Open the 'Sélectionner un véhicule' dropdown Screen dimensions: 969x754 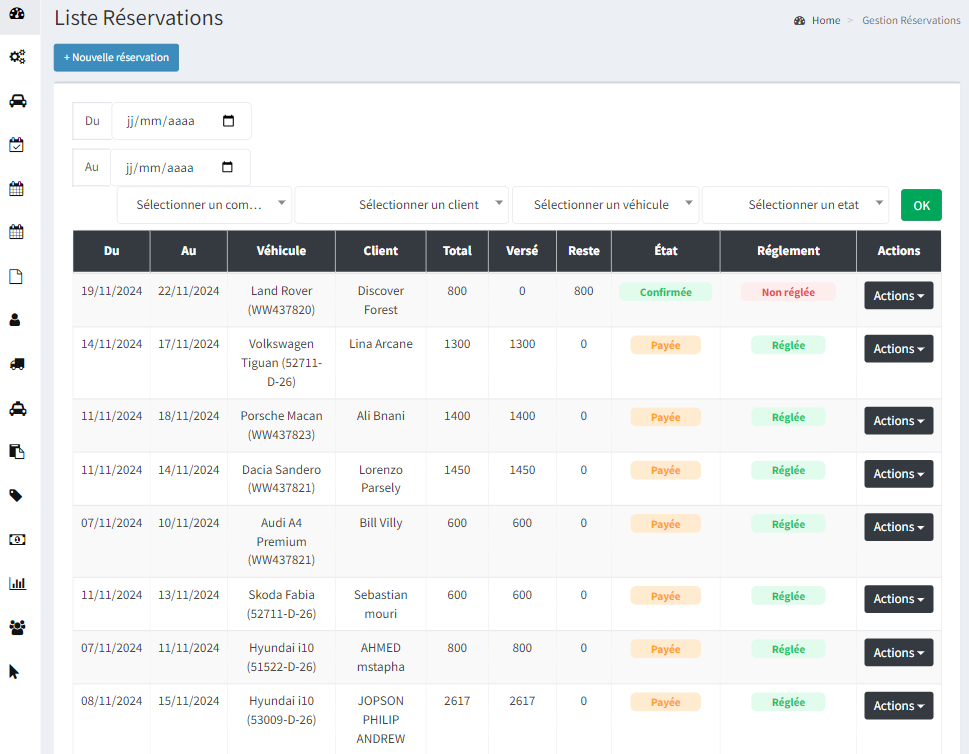604,205
